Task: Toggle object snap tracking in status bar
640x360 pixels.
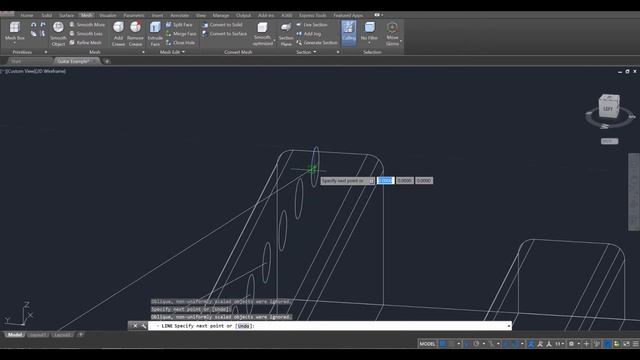Action: 506,344
